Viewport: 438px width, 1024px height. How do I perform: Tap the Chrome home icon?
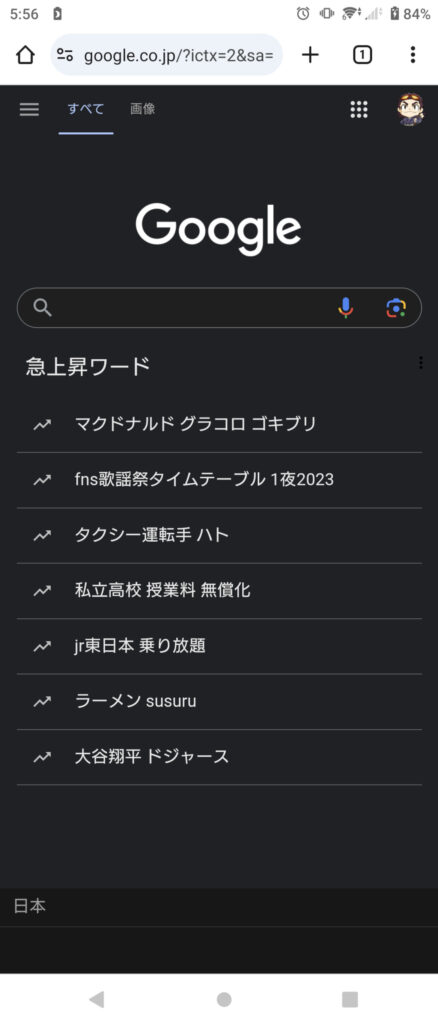click(x=25, y=55)
